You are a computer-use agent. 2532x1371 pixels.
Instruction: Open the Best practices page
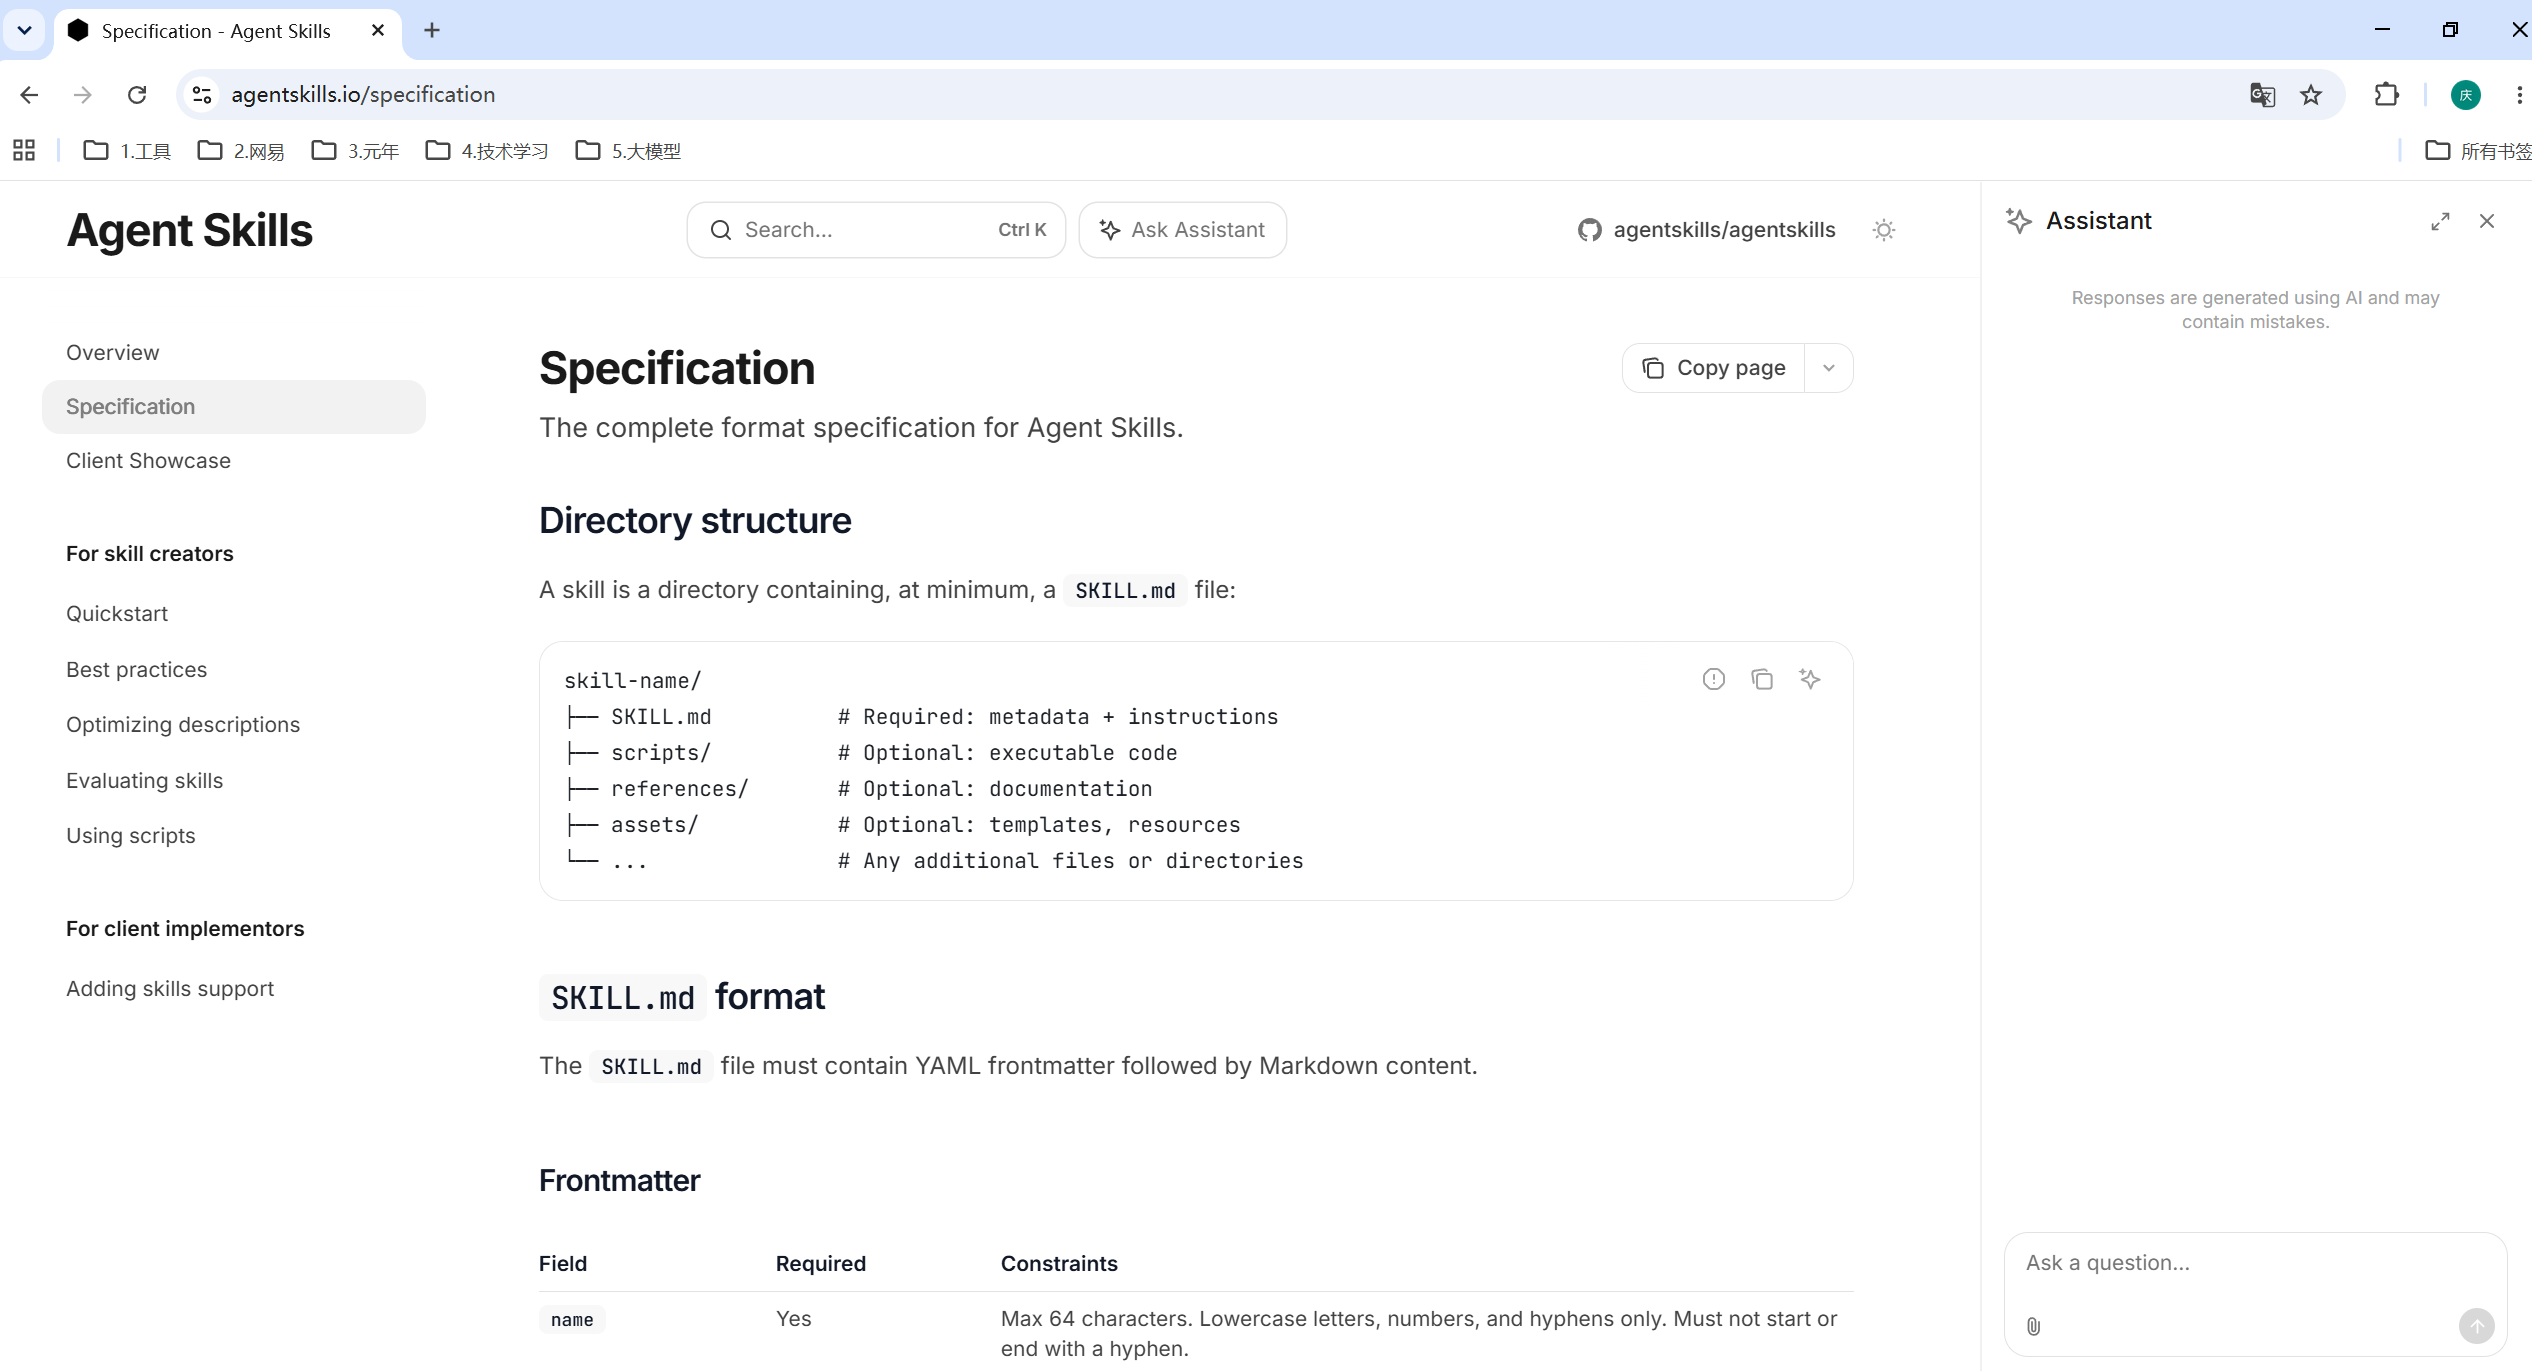(137, 670)
